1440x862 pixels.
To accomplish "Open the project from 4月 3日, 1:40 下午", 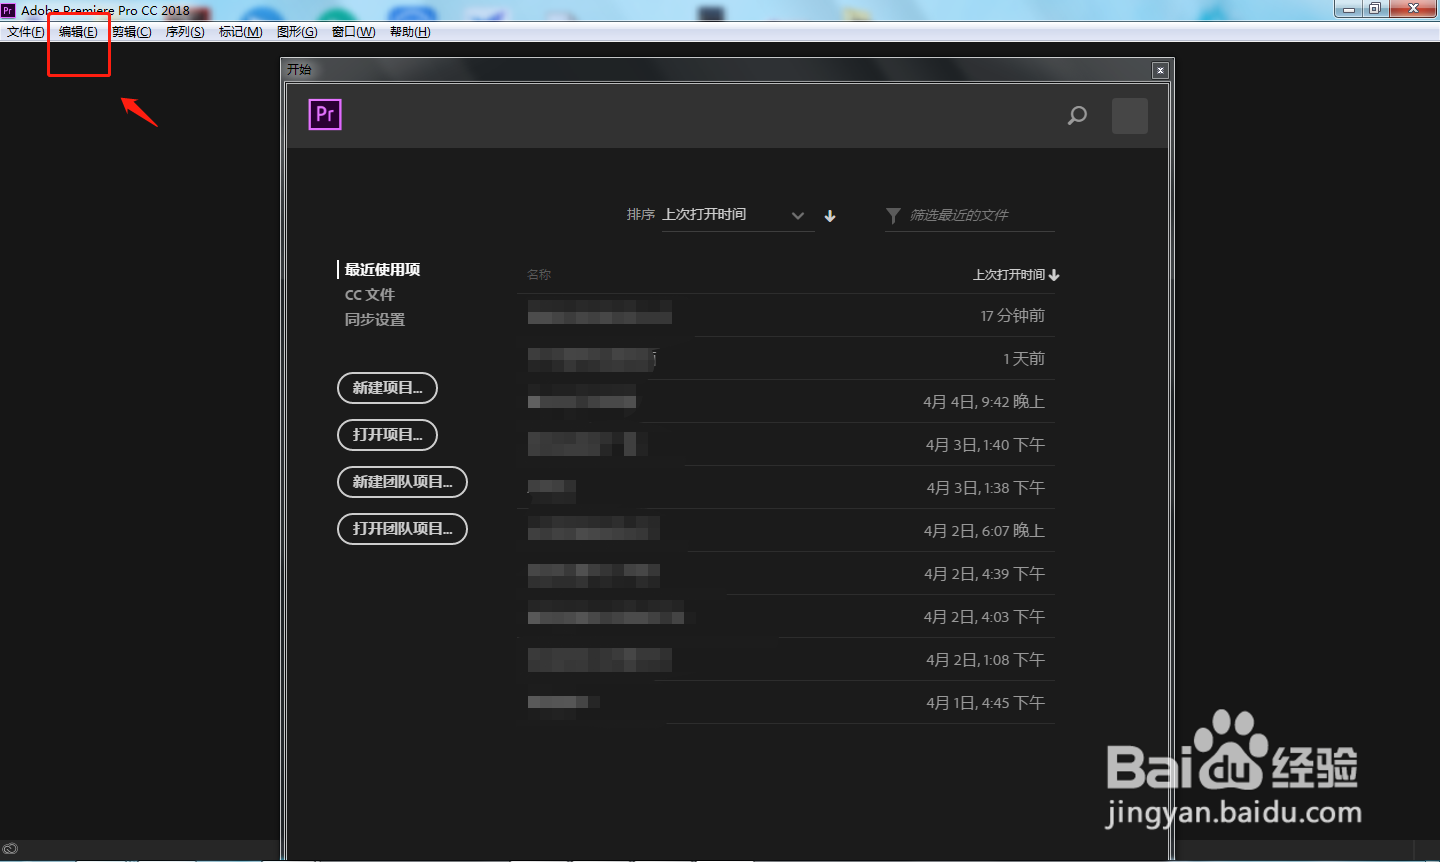I will pyautogui.click(x=786, y=444).
